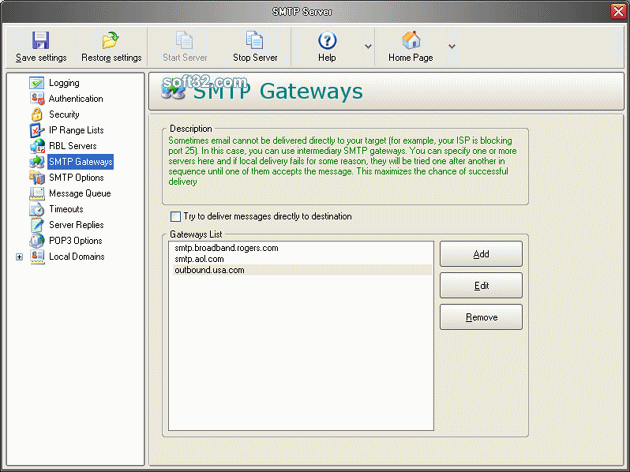
Task: Click the Local Domains icon
Action: coord(37,257)
